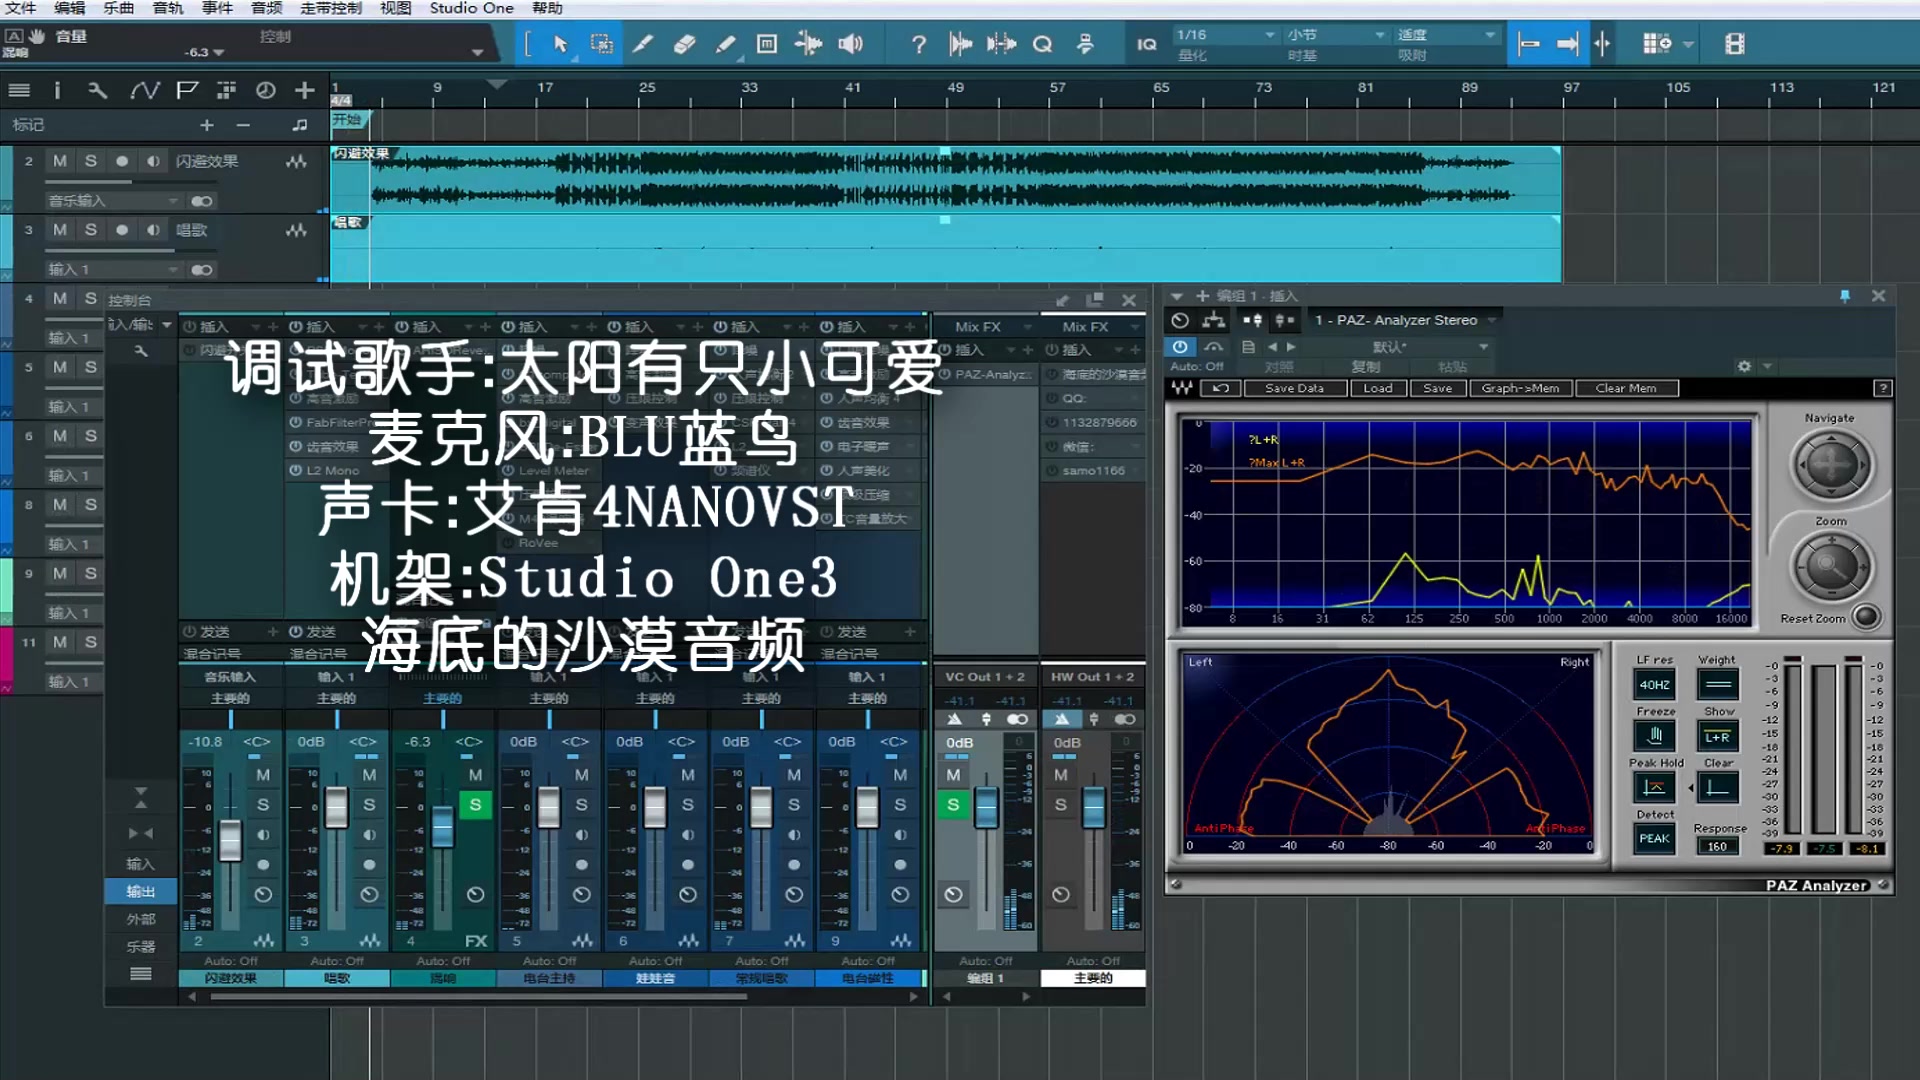Click Peak Hold icon in PAZ Analyzer
Screen dimensions: 1920x1080
pyautogui.click(x=1655, y=787)
